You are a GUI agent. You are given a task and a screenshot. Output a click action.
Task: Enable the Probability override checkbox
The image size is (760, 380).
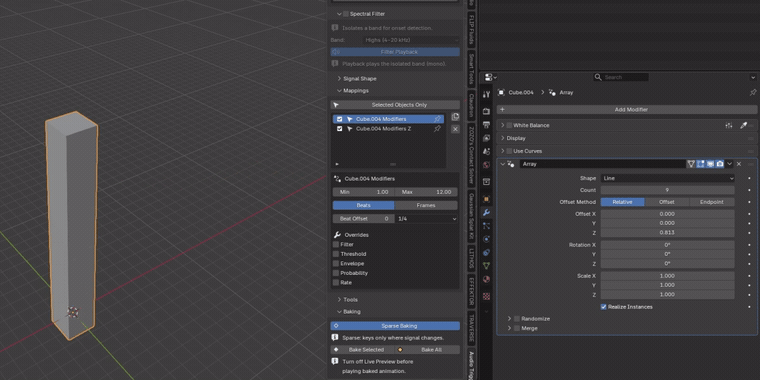335,273
